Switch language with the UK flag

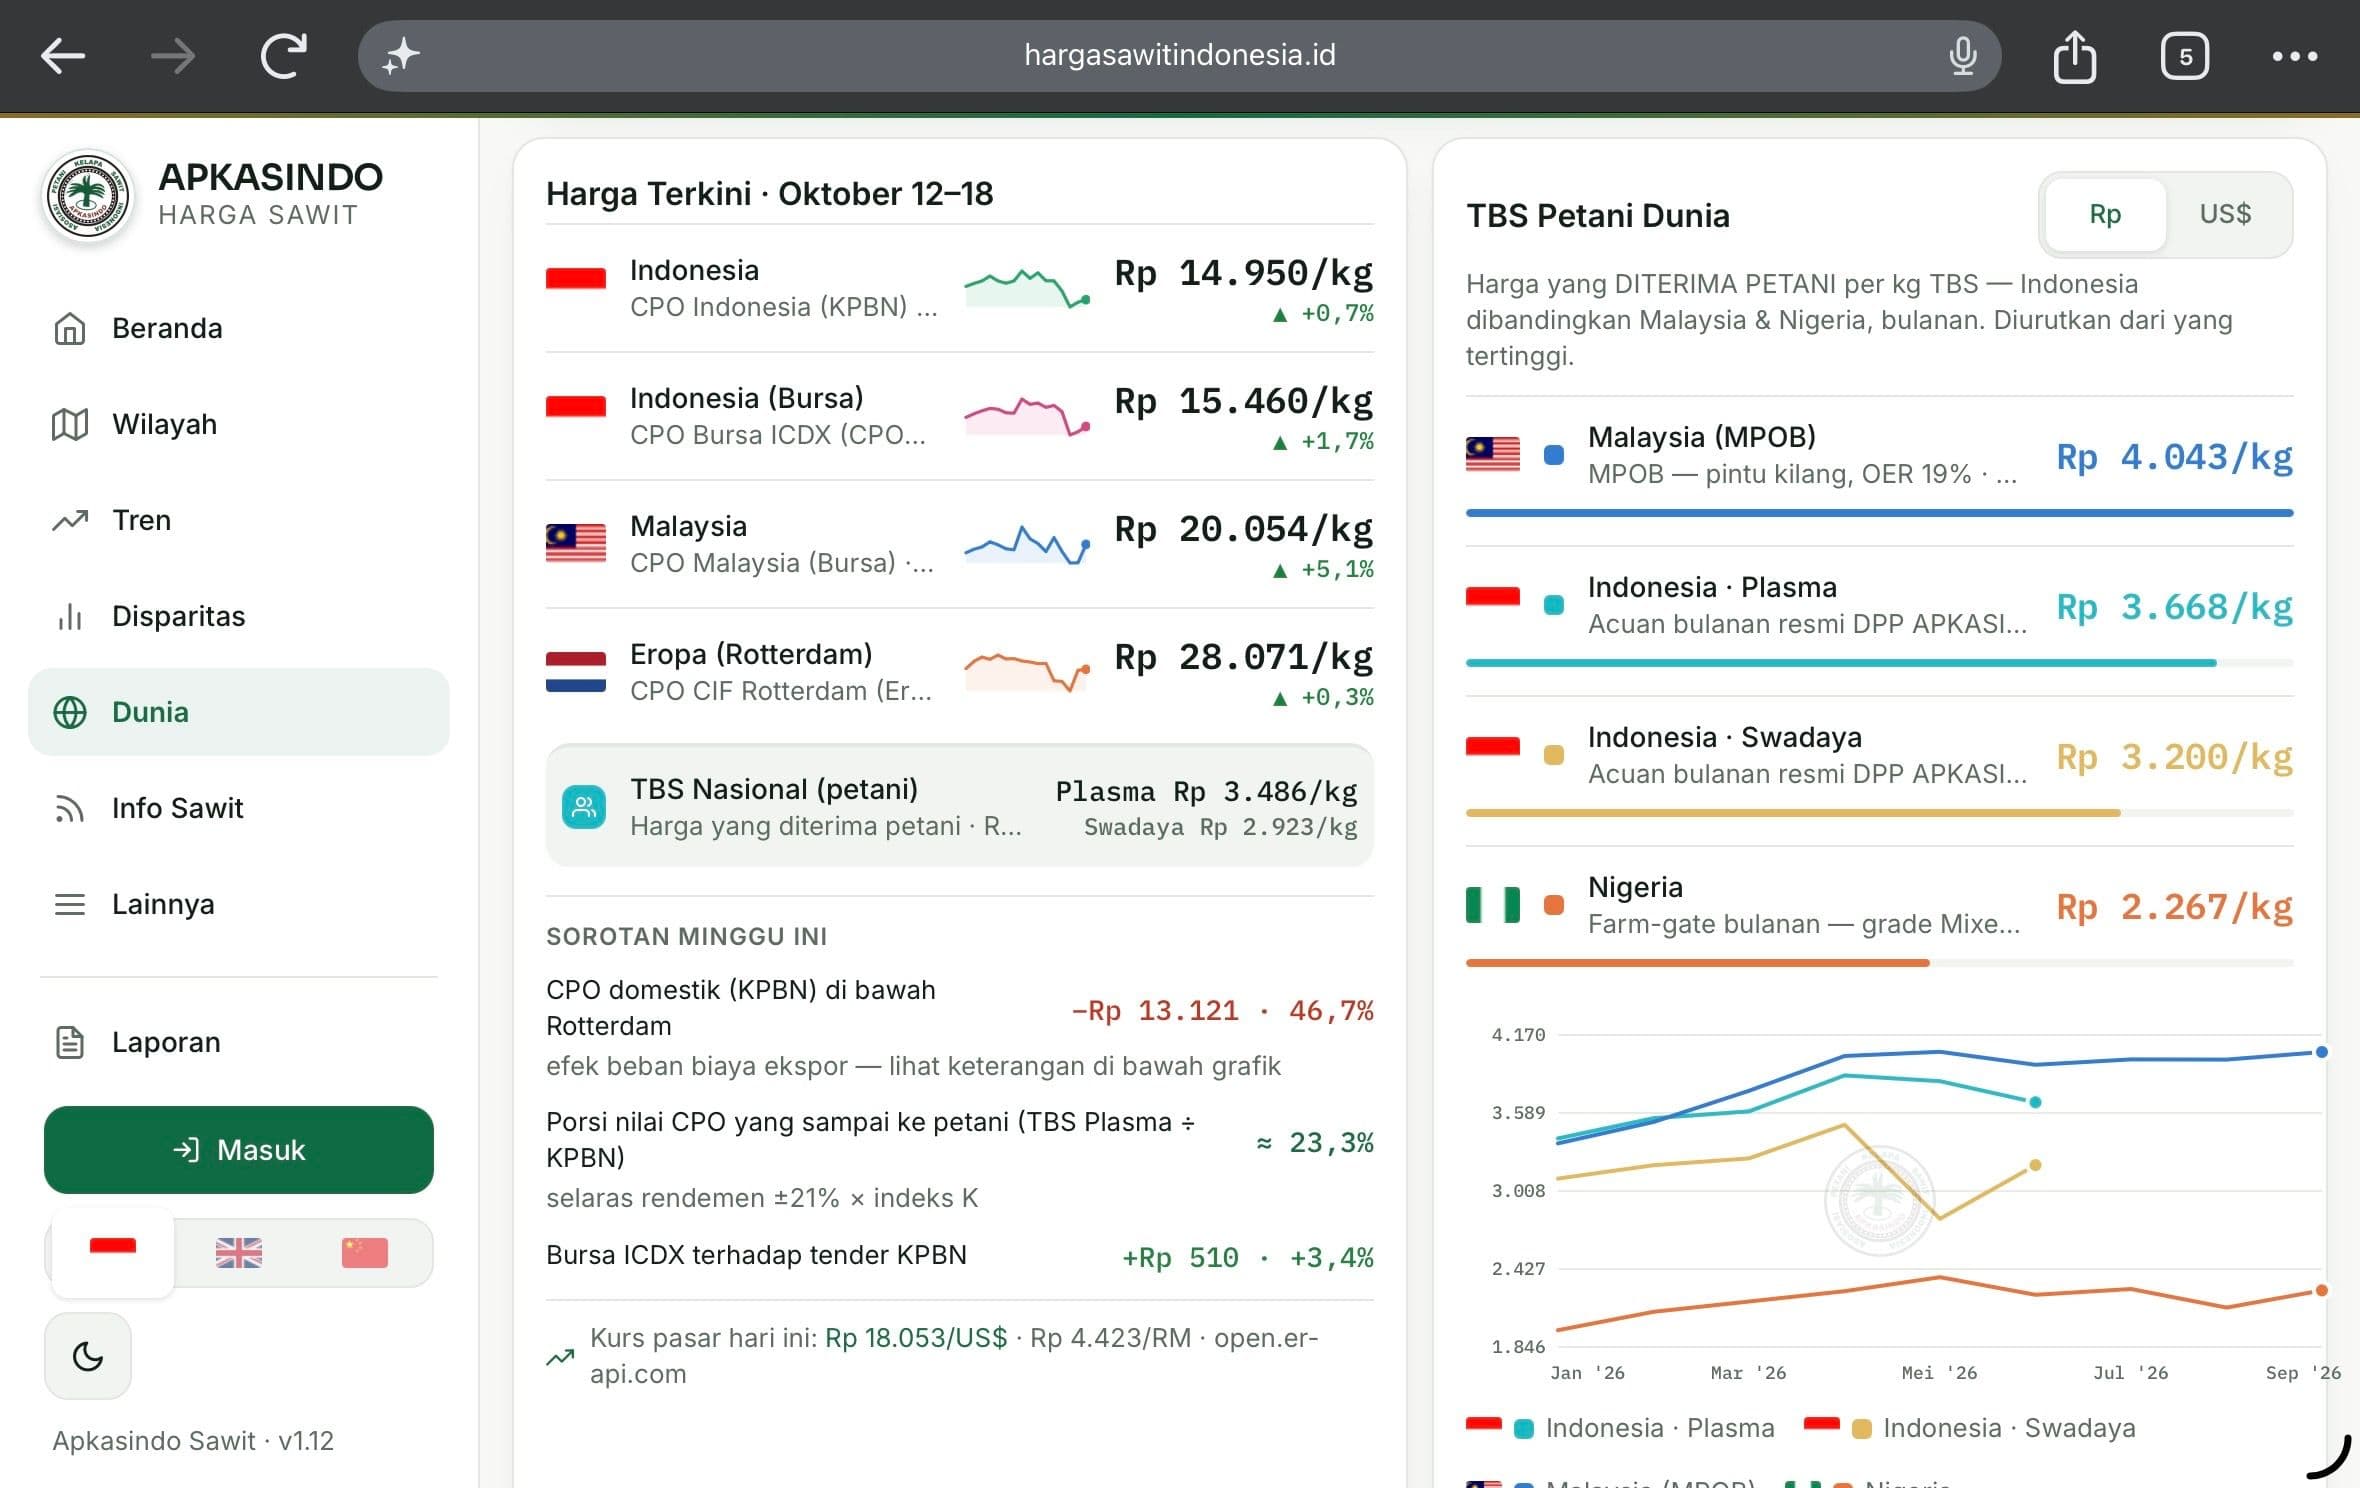(x=239, y=1252)
